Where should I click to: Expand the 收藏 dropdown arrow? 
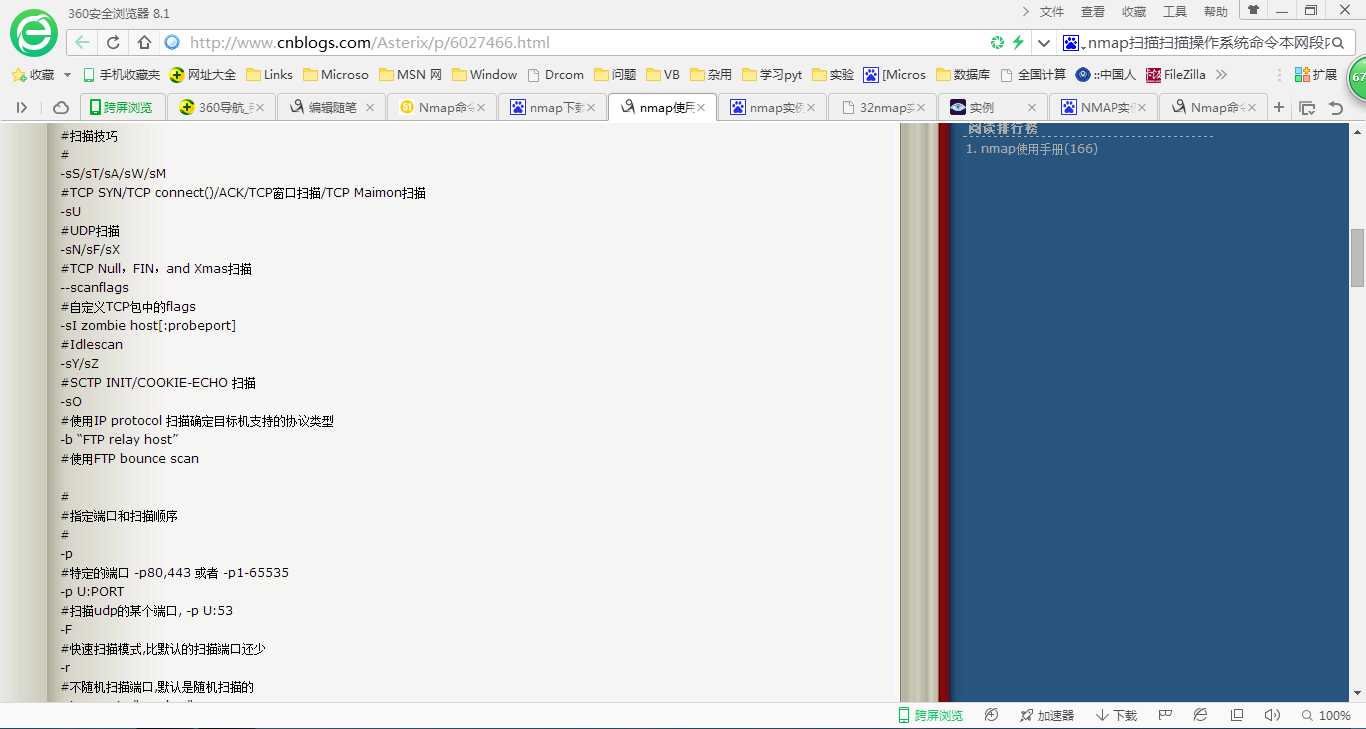67,75
